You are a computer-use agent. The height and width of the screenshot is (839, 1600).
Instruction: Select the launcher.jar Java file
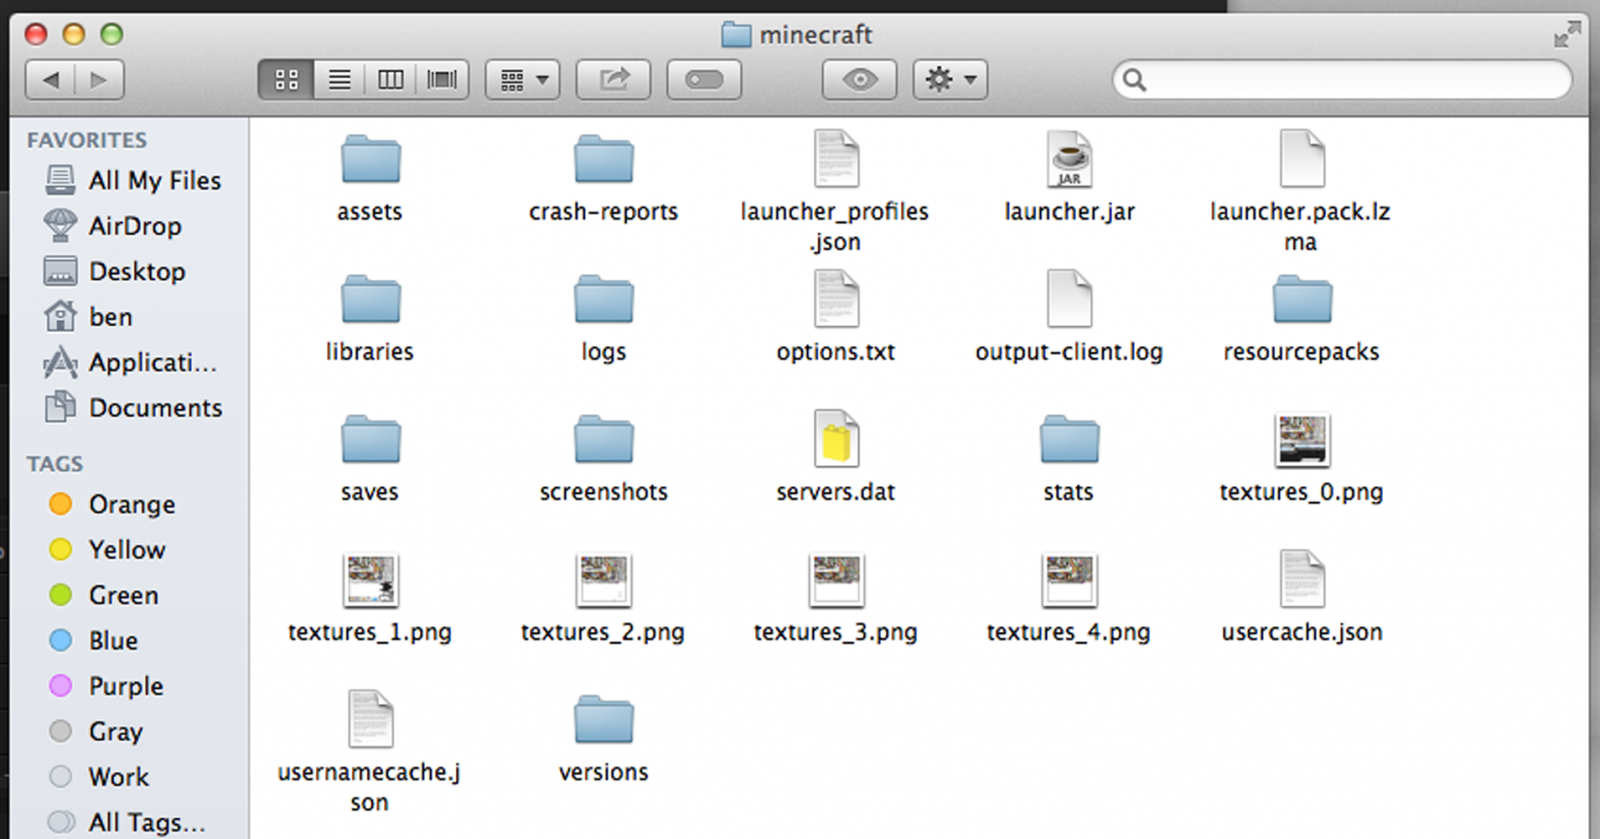[x=1069, y=159]
